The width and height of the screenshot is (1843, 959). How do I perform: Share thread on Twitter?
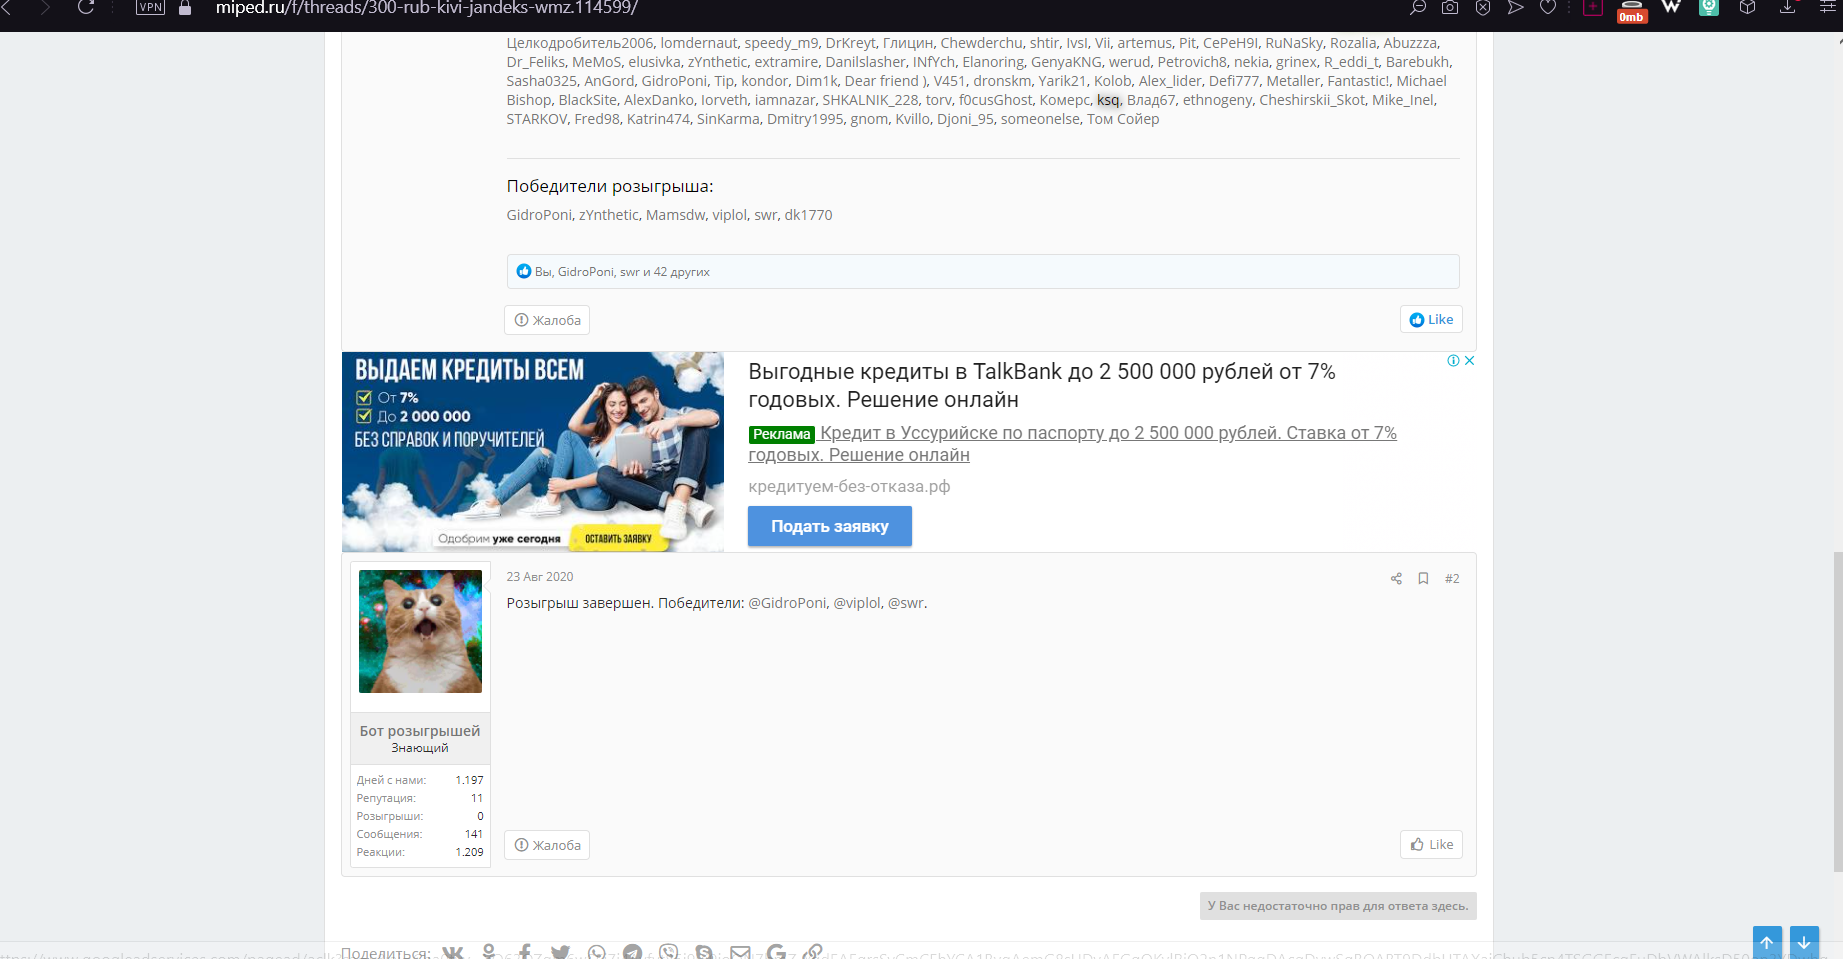pyautogui.click(x=560, y=952)
